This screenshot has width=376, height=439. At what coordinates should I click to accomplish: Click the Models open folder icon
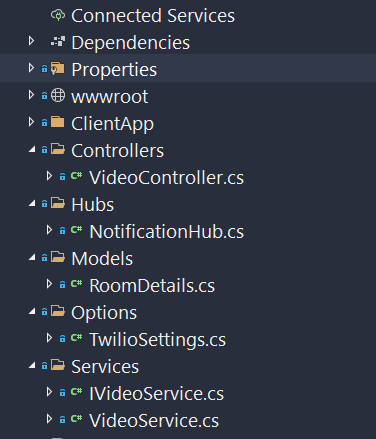pyautogui.click(x=58, y=257)
